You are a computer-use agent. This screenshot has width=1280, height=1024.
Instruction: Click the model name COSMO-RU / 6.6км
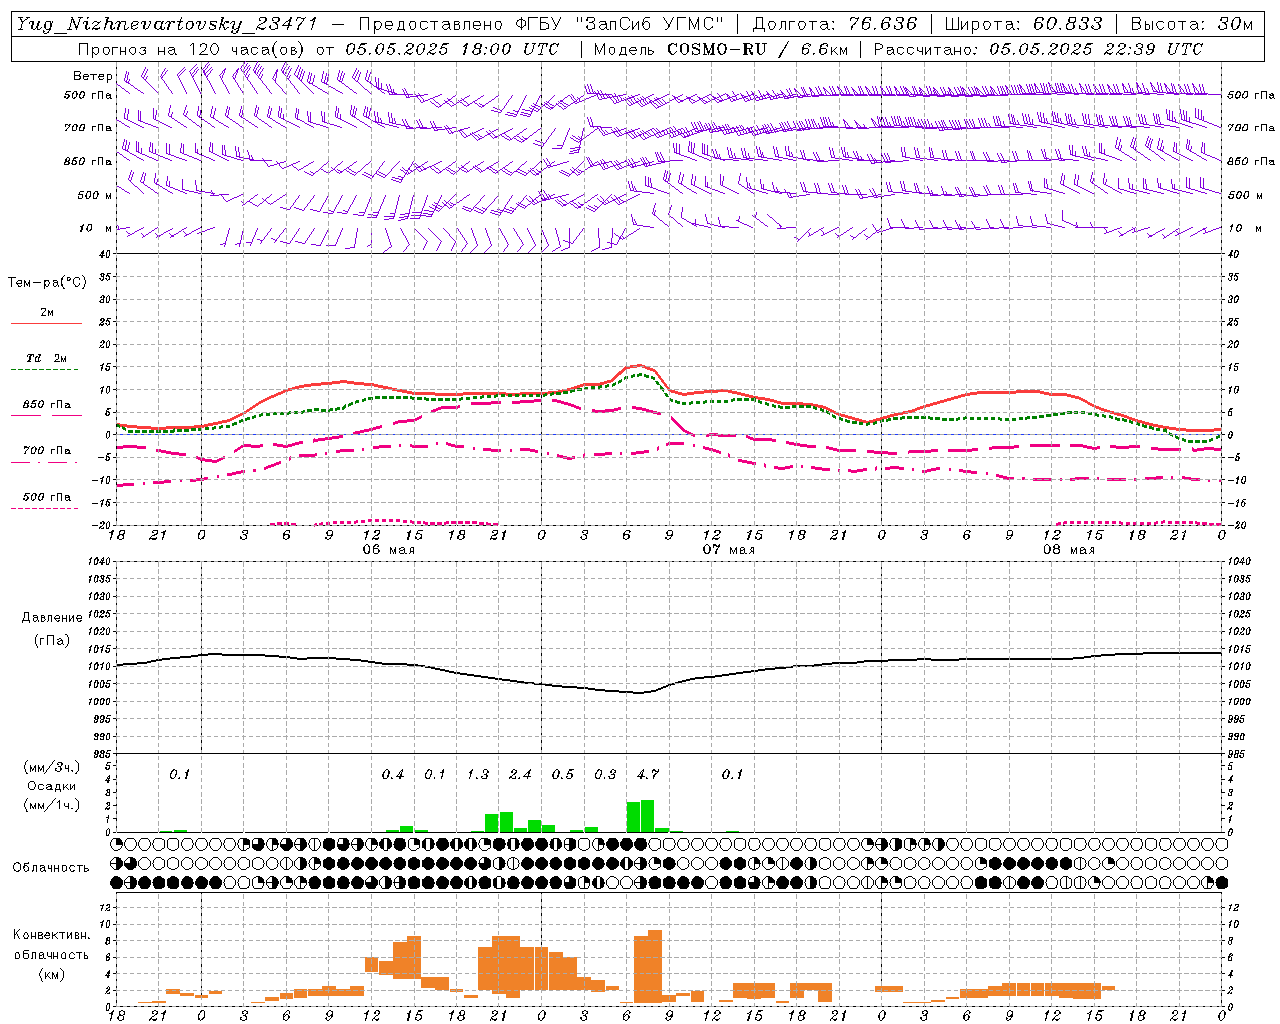coord(758,49)
